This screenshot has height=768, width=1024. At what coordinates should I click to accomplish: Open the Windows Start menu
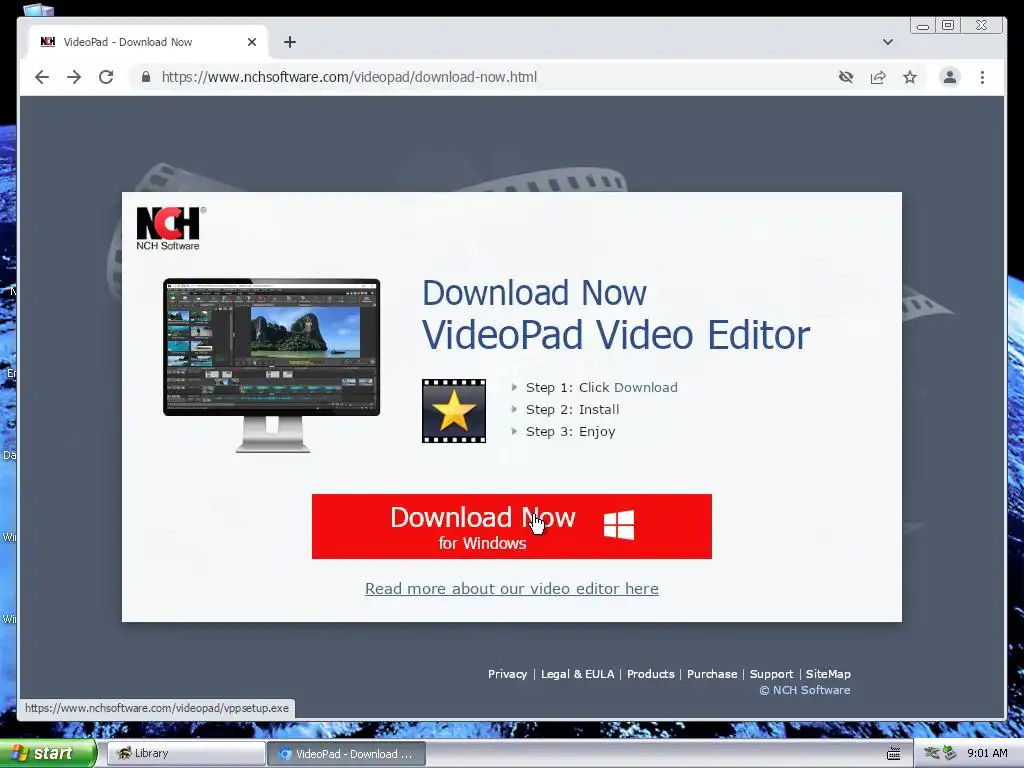coord(48,753)
